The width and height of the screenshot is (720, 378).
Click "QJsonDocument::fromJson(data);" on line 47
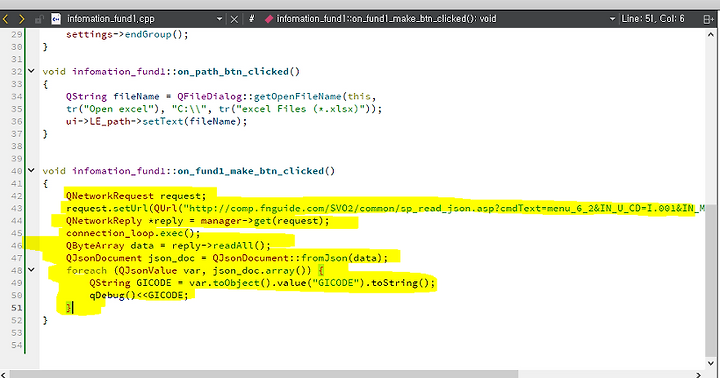pyautogui.click(x=300, y=258)
